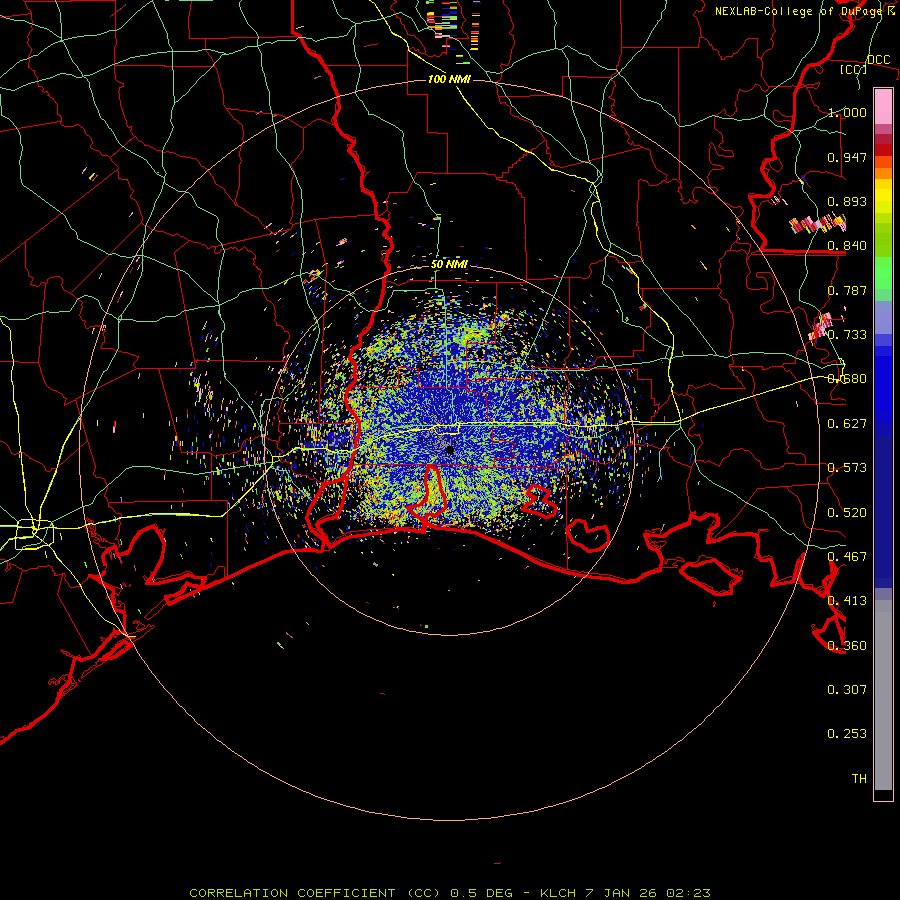Click the 100 NMI range ring label
This screenshot has width=900, height=900.
tap(449, 79)
